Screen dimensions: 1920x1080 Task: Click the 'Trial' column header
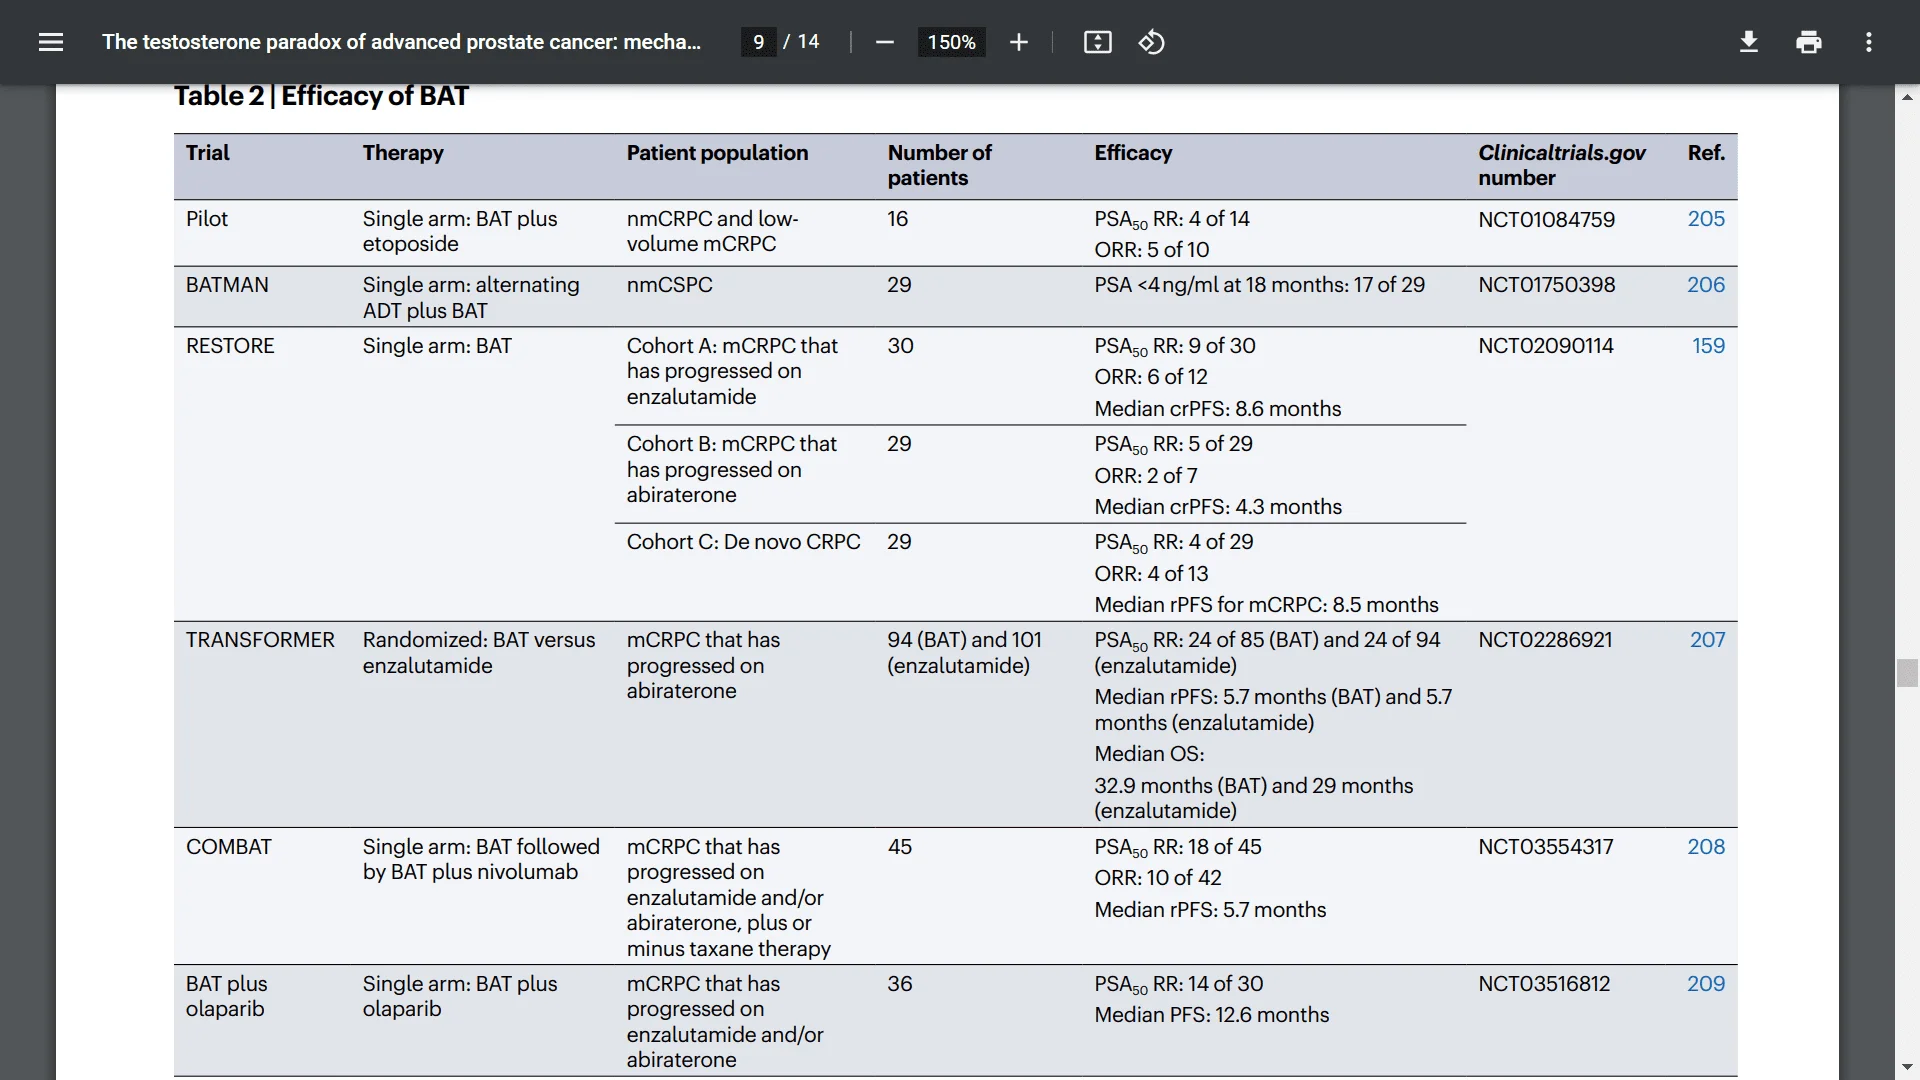(x=207, y=153)
